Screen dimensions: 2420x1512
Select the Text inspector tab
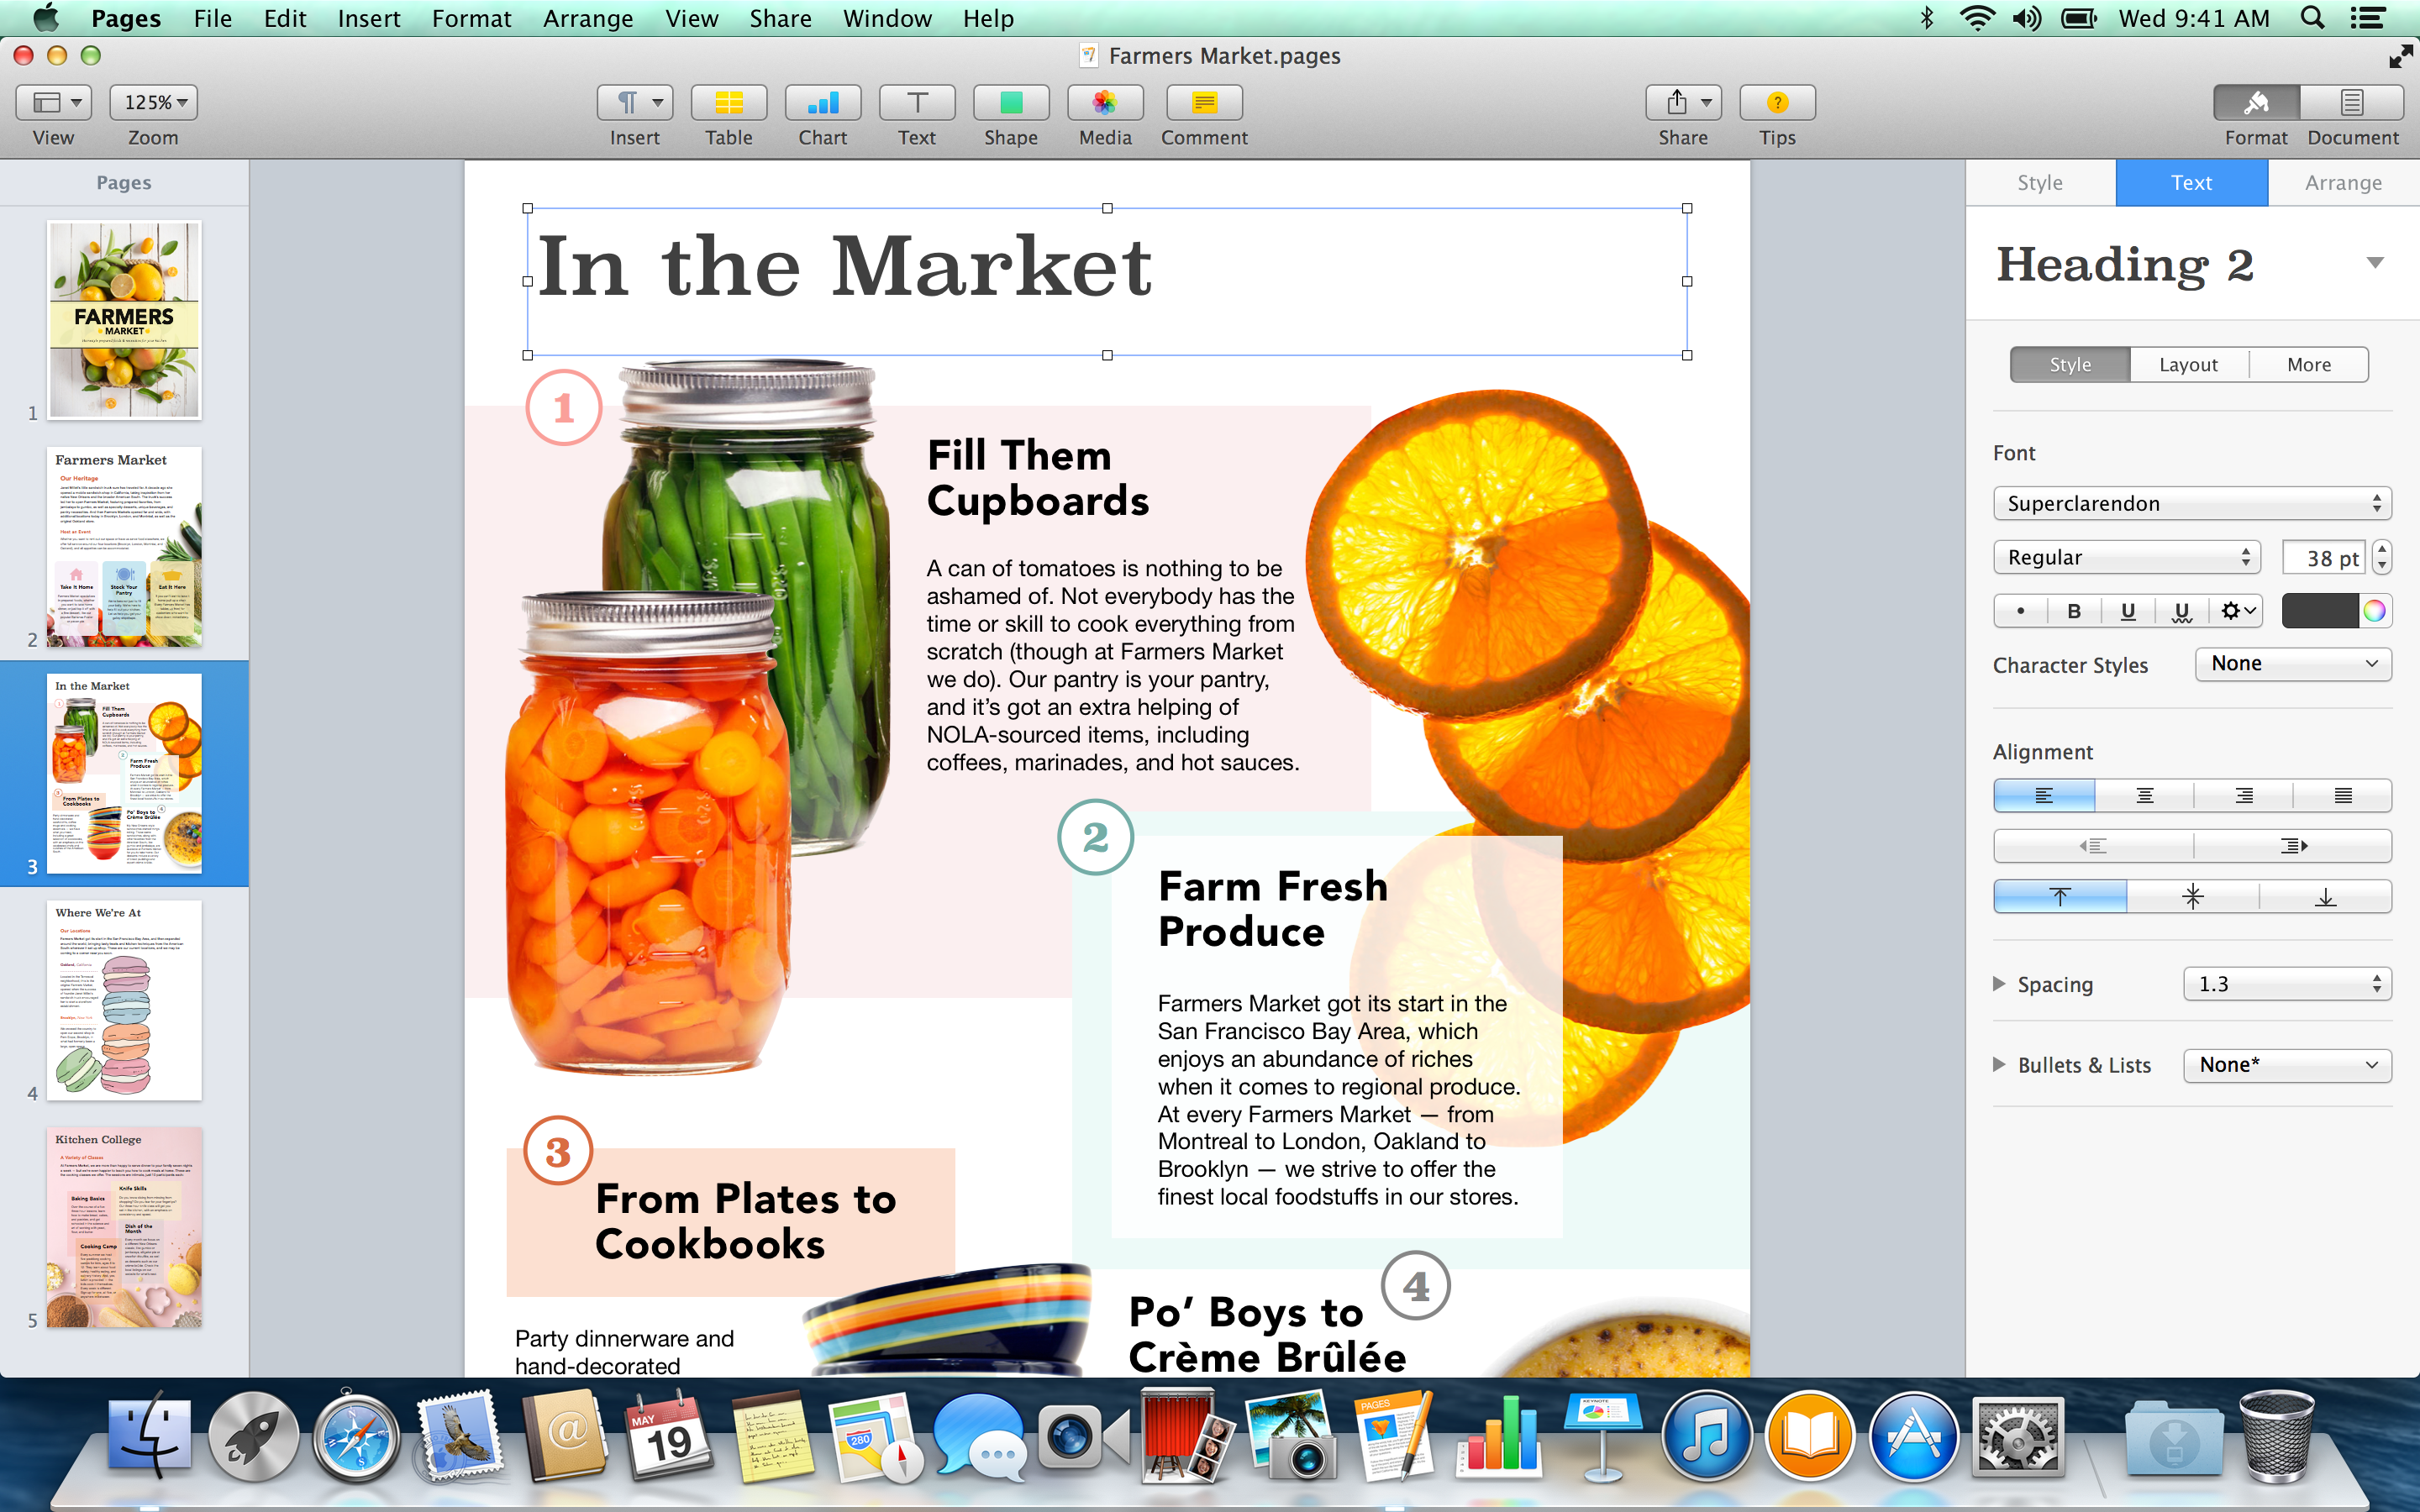[2191, 183]
